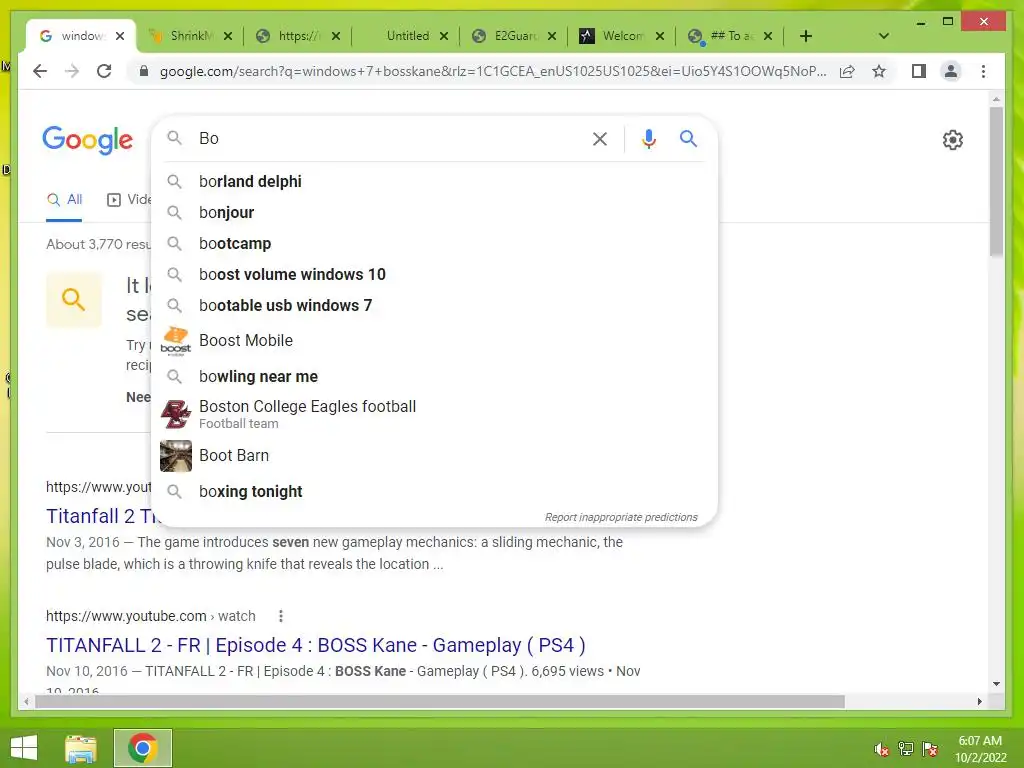
Task: Click in the Google search input
Action: pyautogui.click(x=389, y=138)
